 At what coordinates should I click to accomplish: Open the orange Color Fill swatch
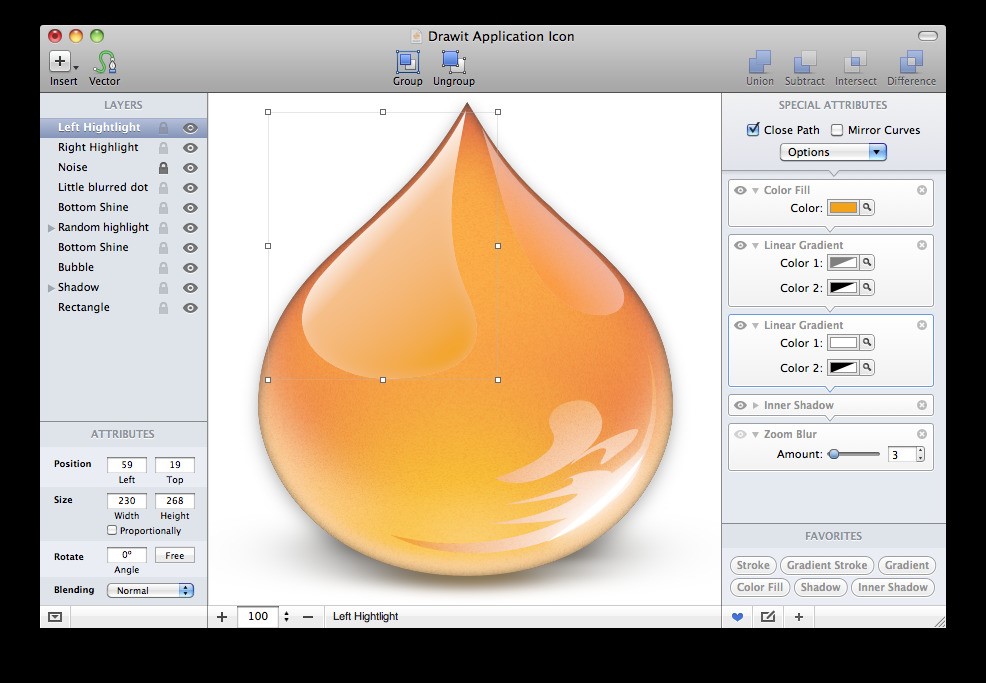tap(843, 208)
